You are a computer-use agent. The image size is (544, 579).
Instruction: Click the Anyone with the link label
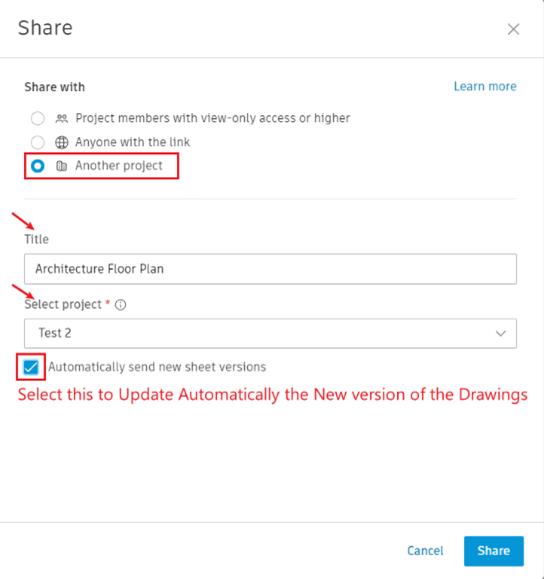(133, 142)
